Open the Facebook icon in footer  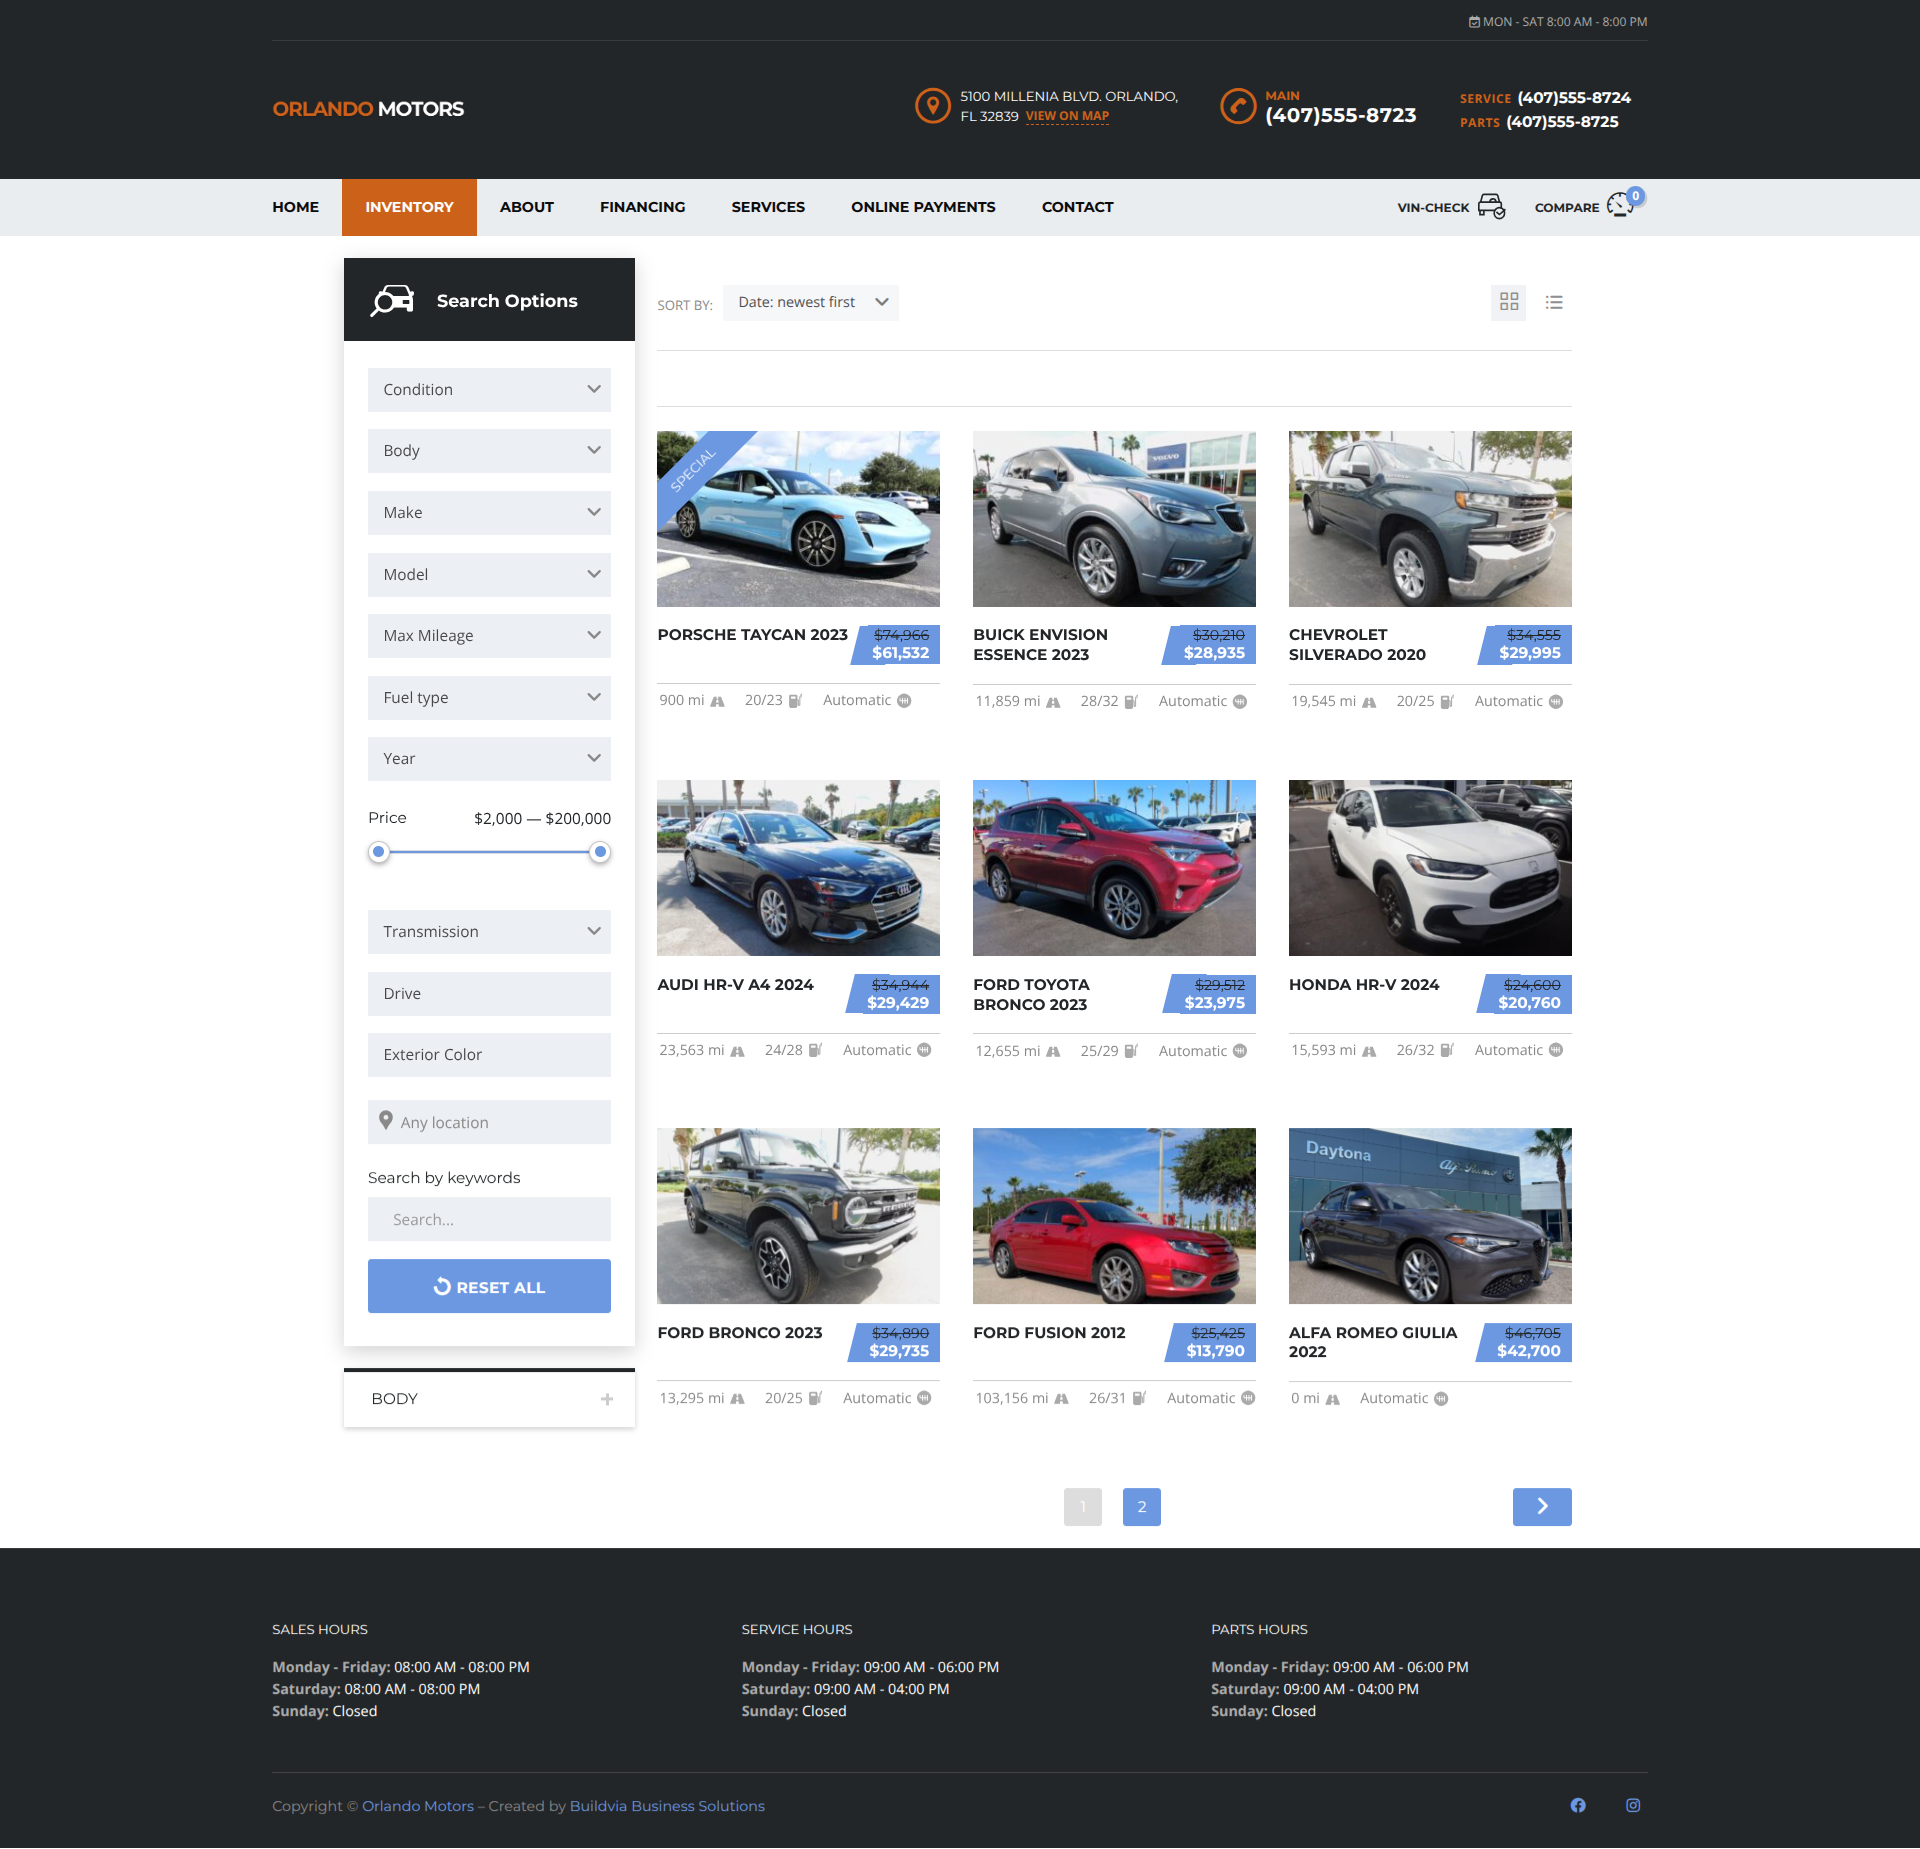click(x=1578, y=1805)
